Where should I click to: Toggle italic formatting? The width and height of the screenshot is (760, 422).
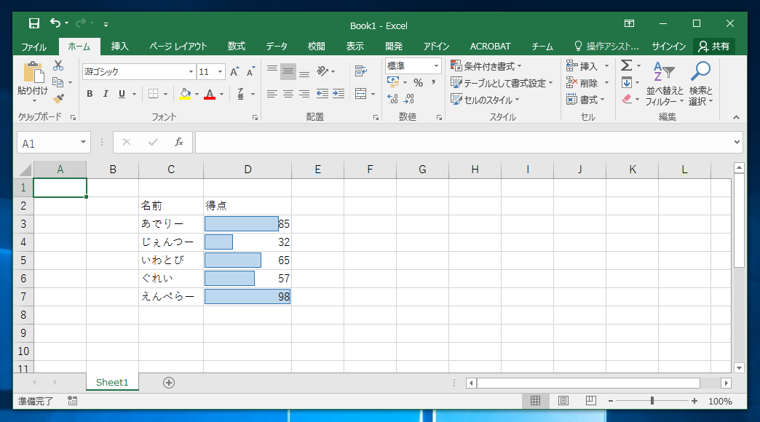[x=106, y=94]
